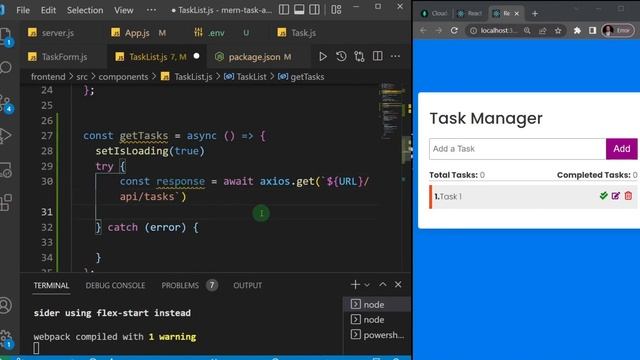The image size is (640, 360).
Task: Click the unsaved dot on TaskList.js tab
Action: tap(196, 56)
